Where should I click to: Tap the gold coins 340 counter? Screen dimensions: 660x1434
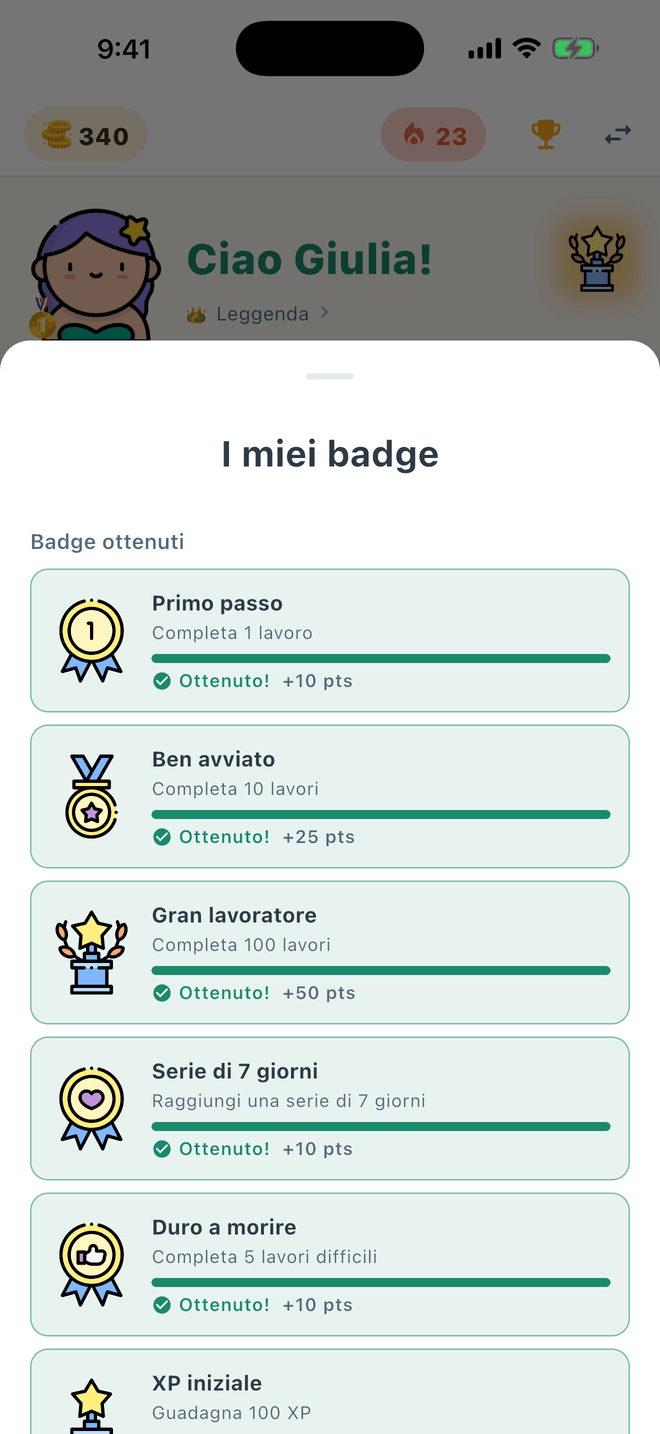(85, 135)
